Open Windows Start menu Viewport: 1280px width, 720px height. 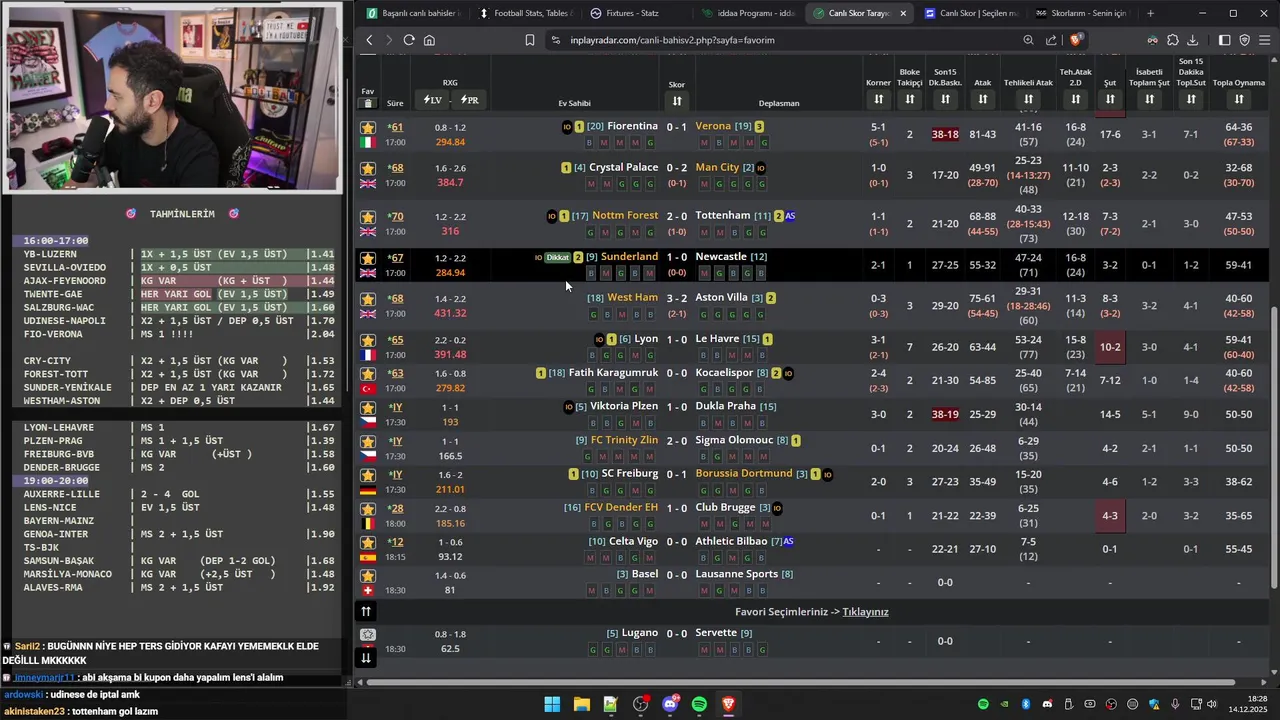tap(552, 704)
